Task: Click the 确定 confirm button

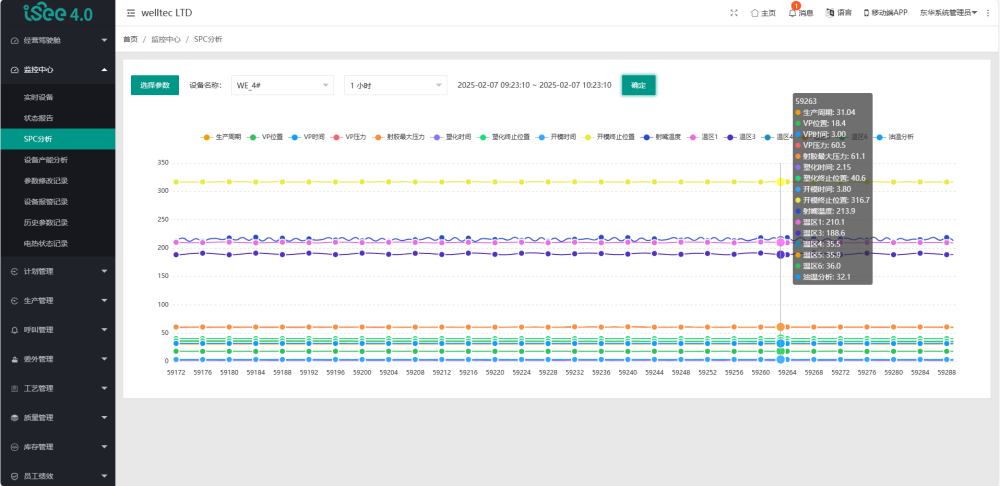Action: point(638,86)
